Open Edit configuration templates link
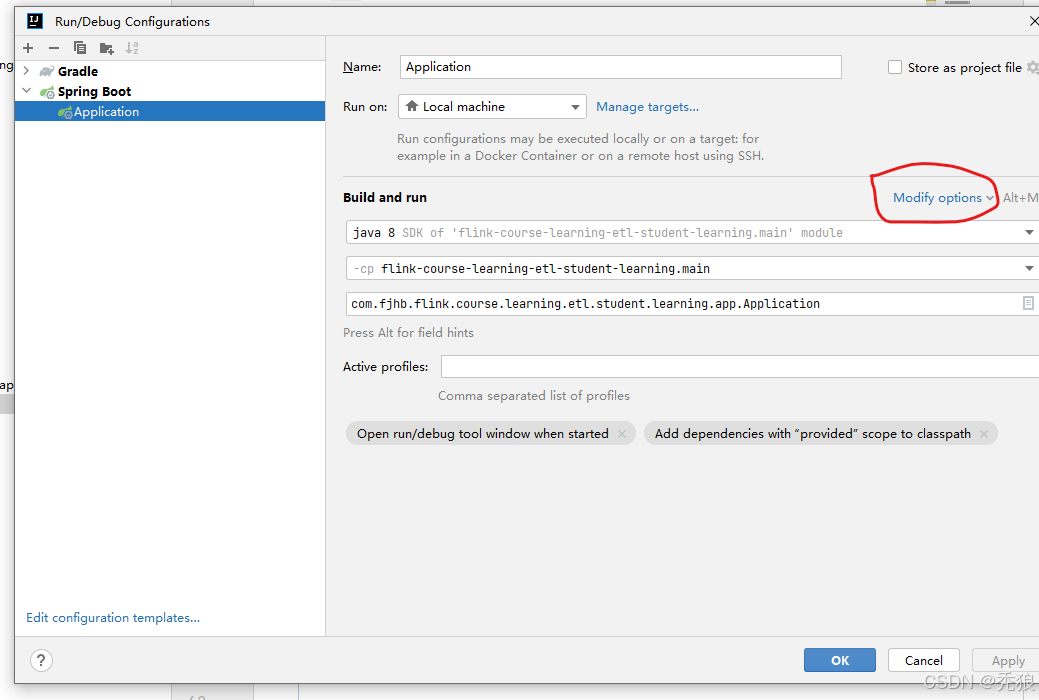This screenshot has width=1039, height=700. click(x=113, y=618)
